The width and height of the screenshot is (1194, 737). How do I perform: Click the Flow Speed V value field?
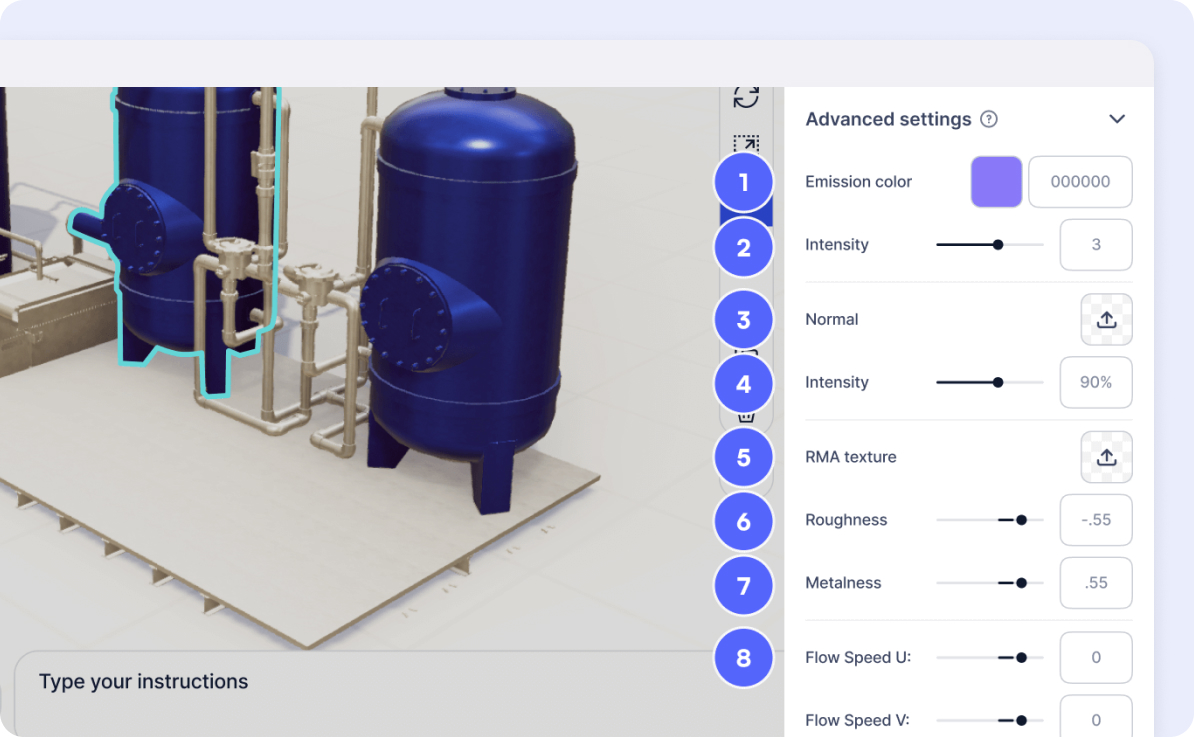pos(1096,716)
